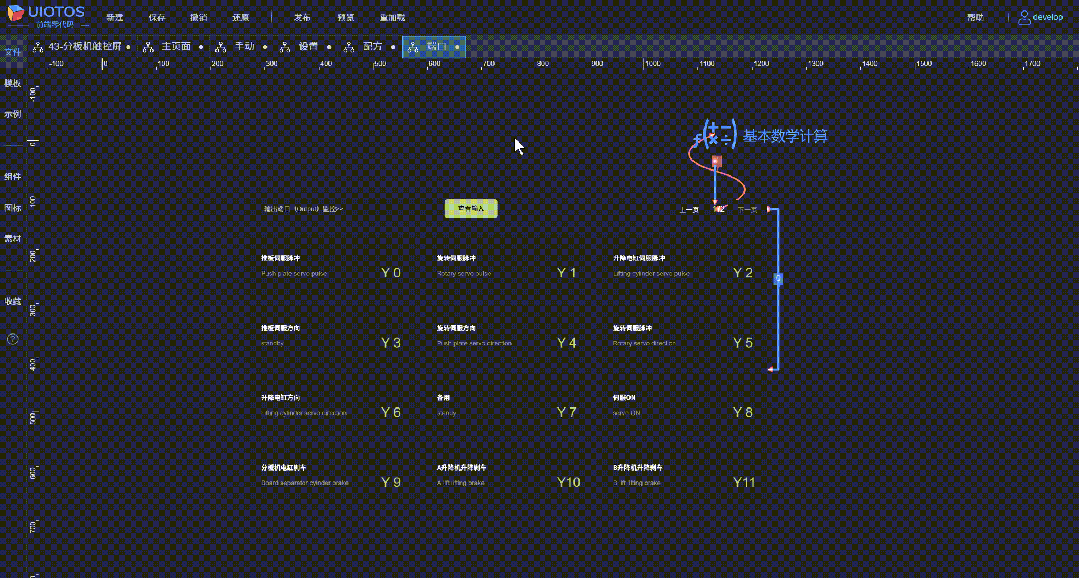This screenshot has width=1079, height=578.
Task: Select the 基本数学计算 label text
Action: (x=785, y=136)
